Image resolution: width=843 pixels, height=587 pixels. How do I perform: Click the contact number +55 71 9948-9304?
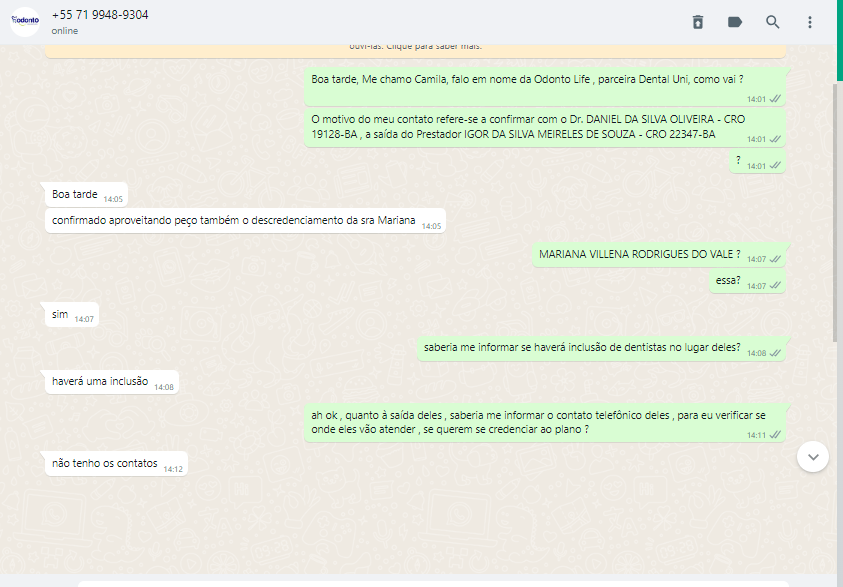pos(100,15)
